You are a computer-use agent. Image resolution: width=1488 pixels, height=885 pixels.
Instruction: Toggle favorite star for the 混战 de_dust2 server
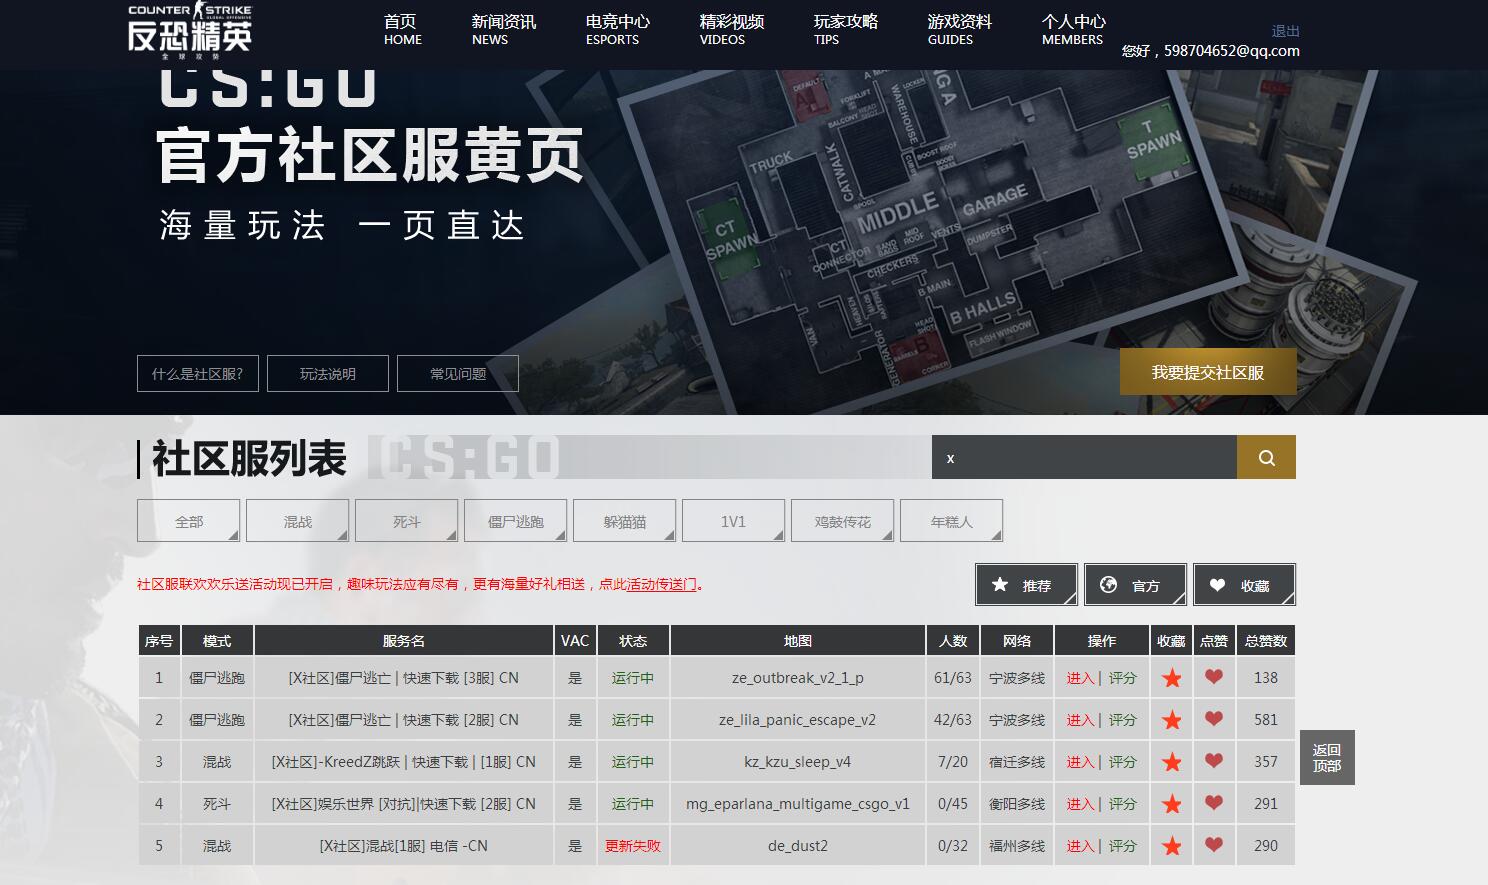[x=1171, y=845]
